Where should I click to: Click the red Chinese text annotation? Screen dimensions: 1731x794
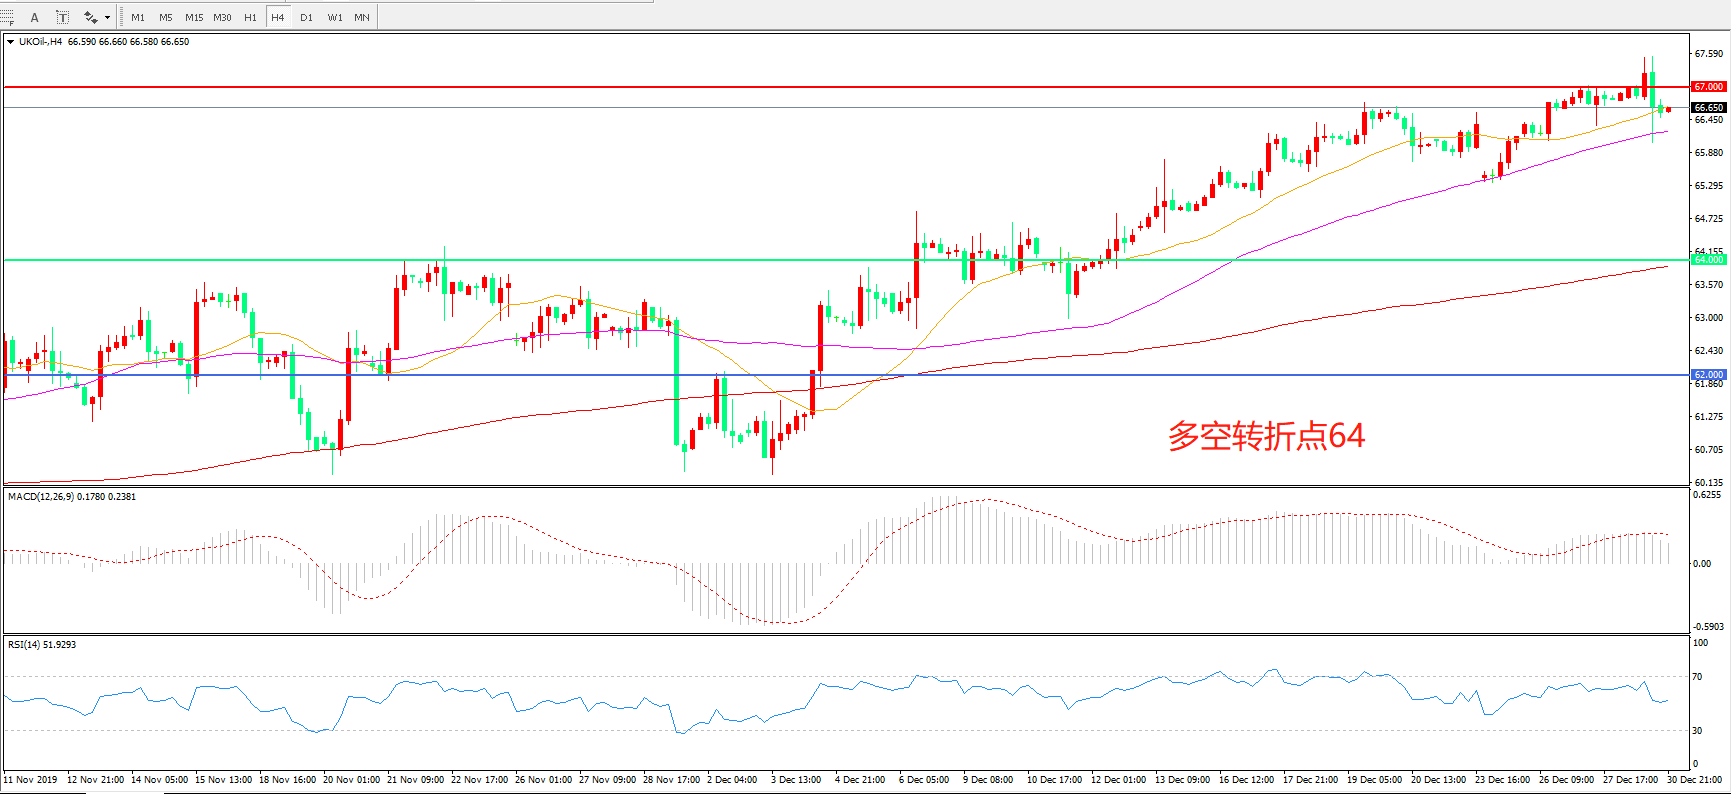click(x=1266, y=436)
